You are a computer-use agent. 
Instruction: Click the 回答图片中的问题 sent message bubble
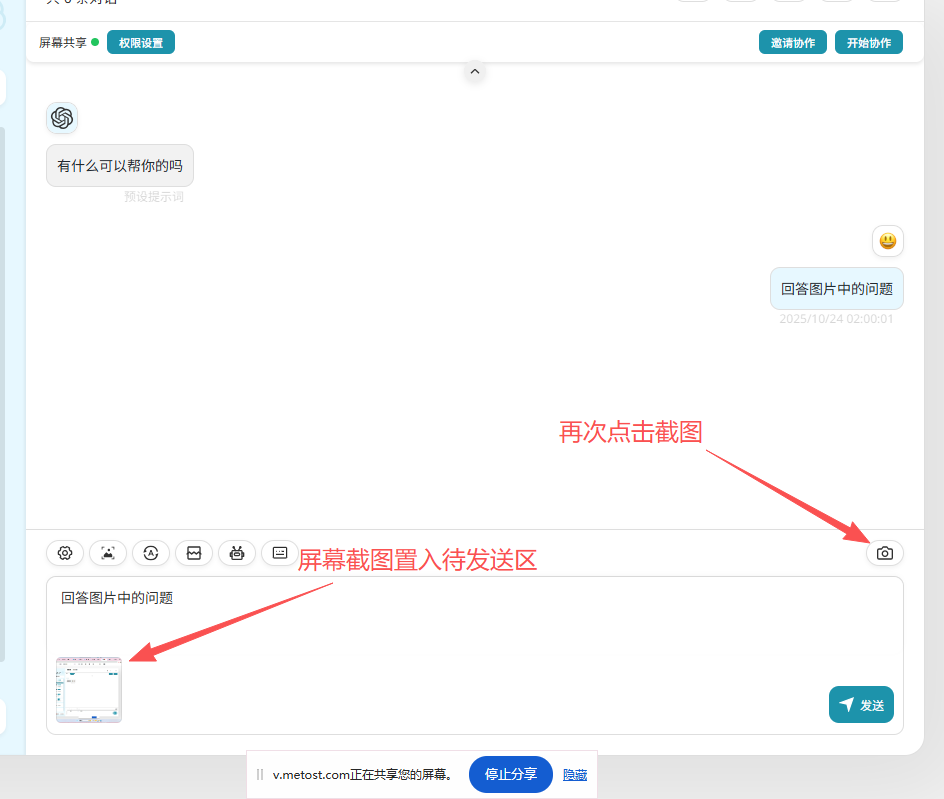(836, 288)
